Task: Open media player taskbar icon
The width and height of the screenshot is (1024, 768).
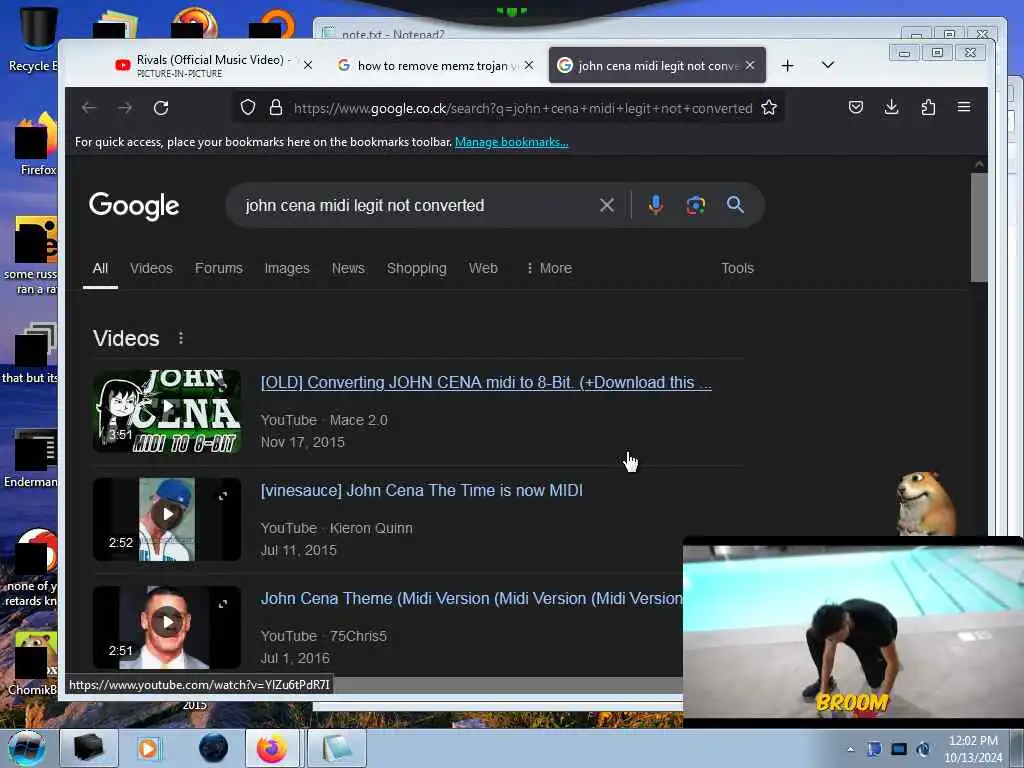Action: (148, 748)
